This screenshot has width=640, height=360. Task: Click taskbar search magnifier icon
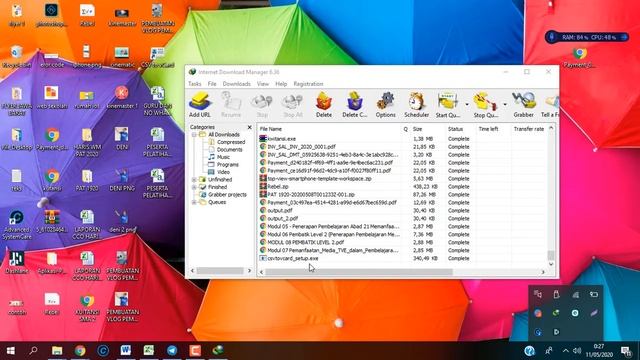coord(33,351)
